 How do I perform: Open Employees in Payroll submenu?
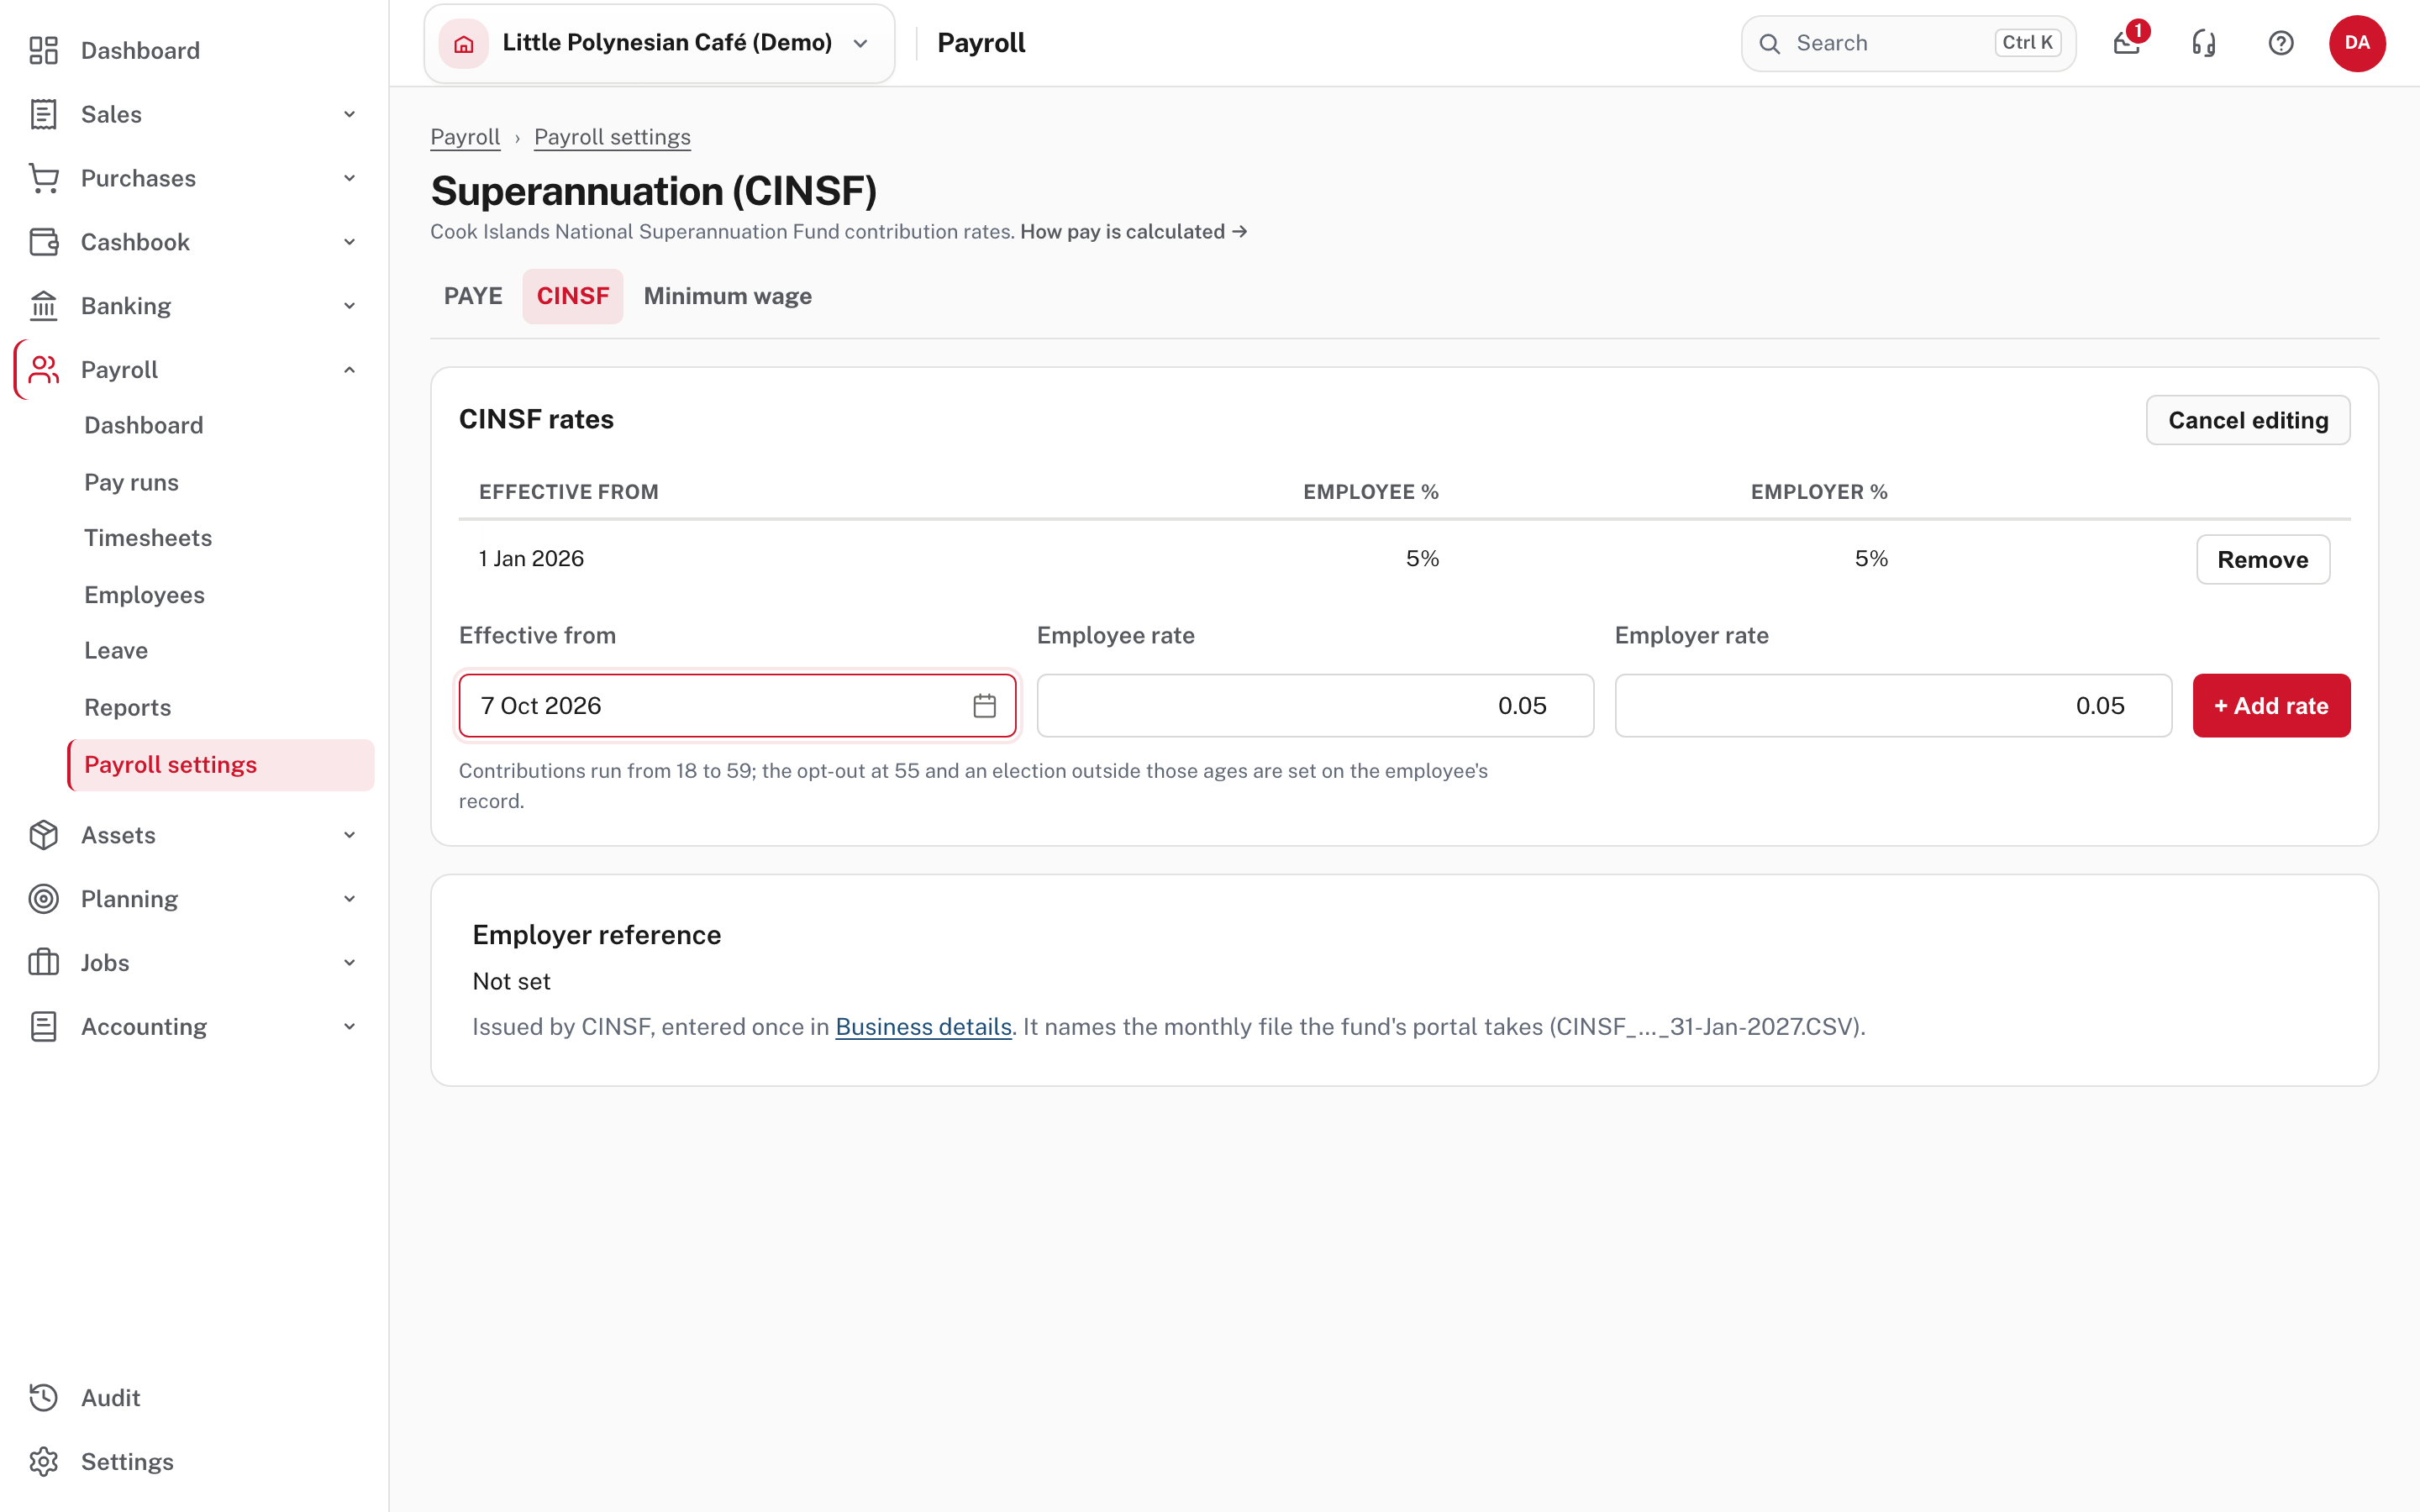tap(144, 595)
